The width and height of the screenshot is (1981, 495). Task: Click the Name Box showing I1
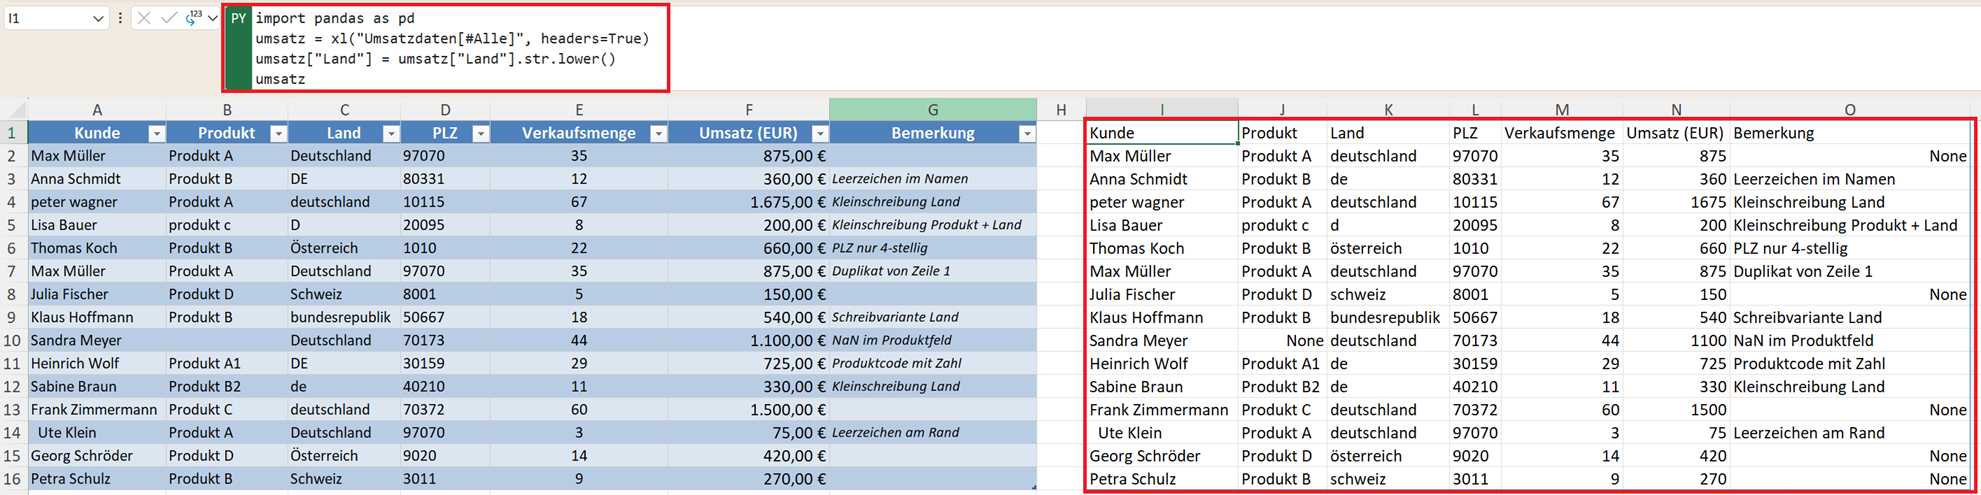click(45, 18)
